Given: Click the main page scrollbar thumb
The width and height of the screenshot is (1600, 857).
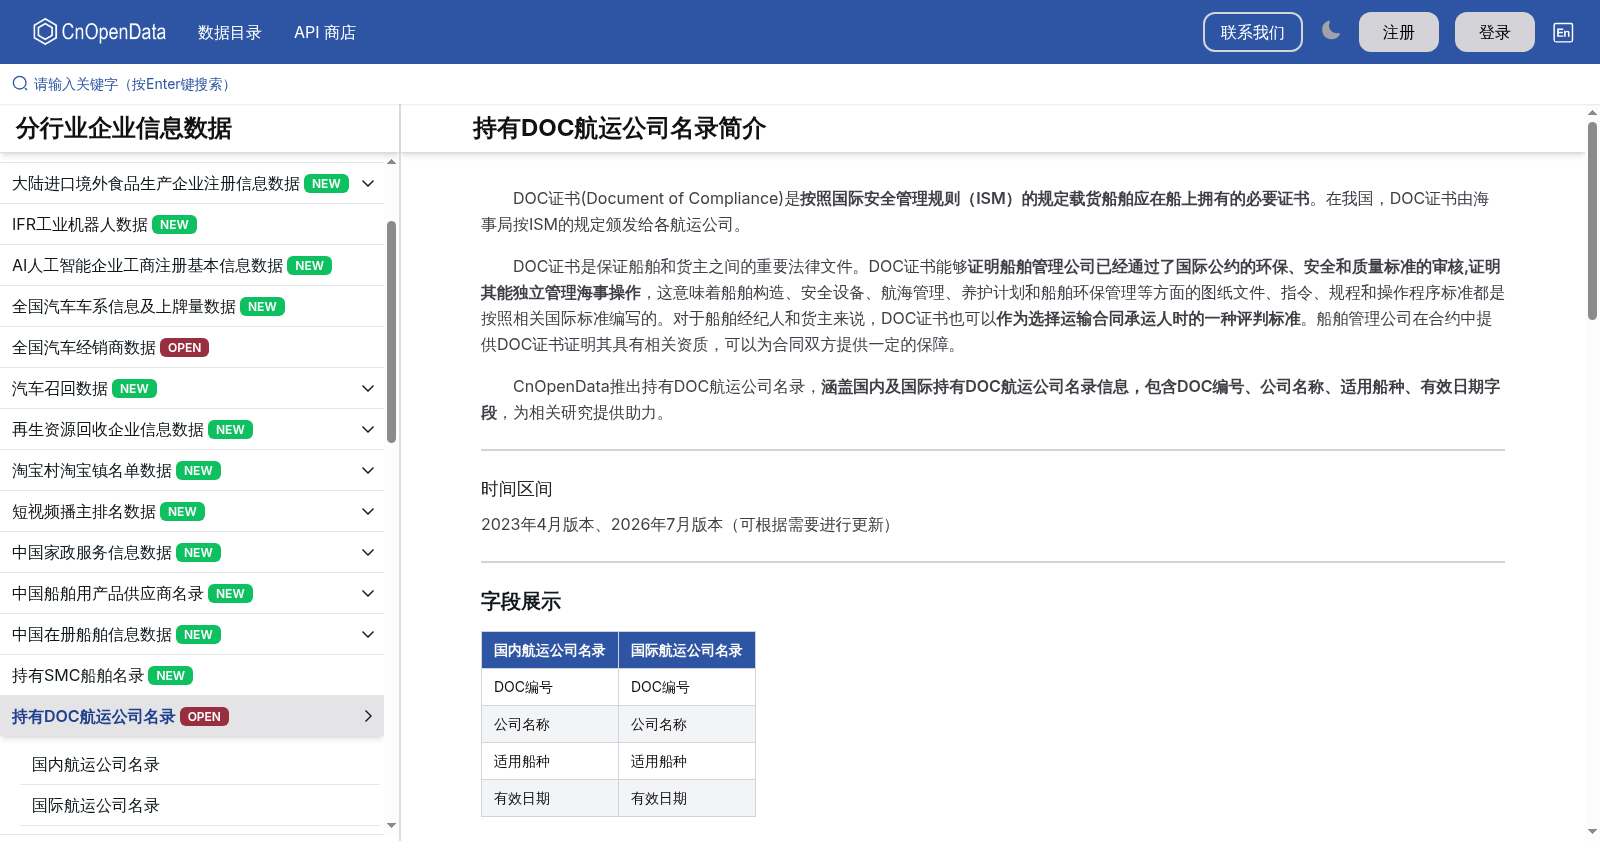Looking at the screenshot, I should tap(1592, 220).
